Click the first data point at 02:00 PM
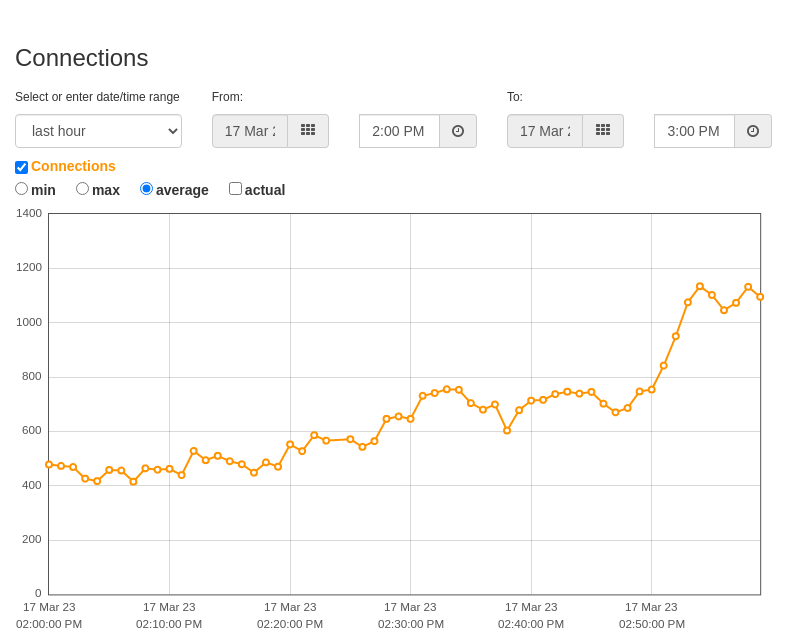Screen dimensions: 787x634 49,465
